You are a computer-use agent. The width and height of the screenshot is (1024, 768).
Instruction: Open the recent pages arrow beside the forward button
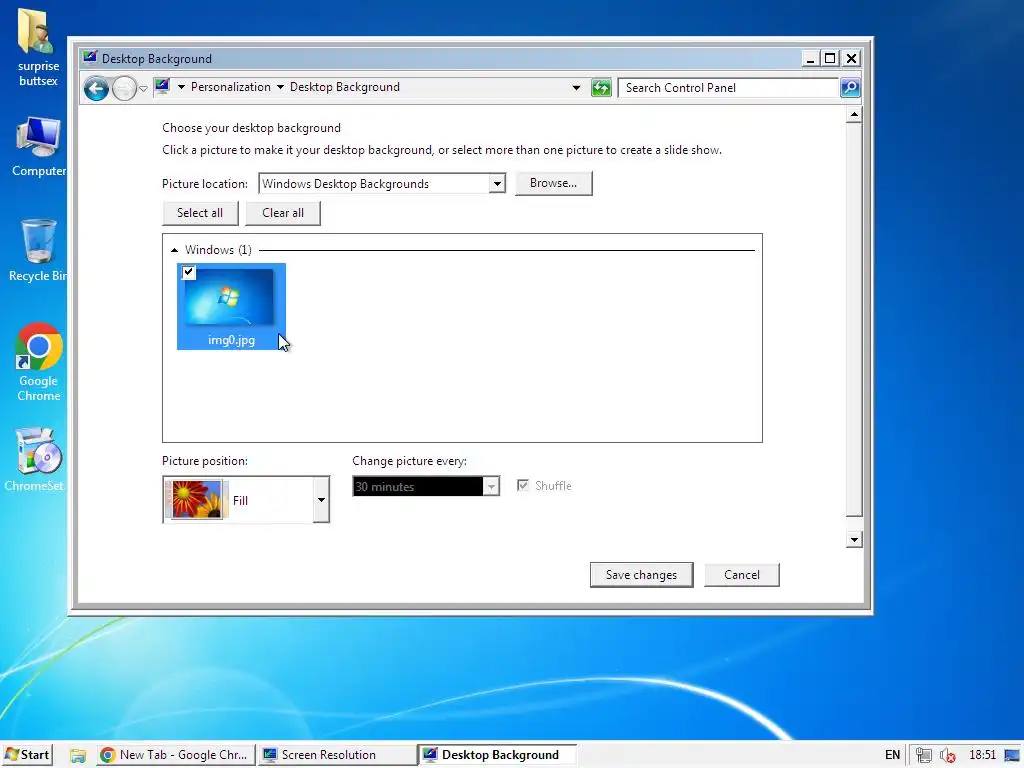coord(143,89)
